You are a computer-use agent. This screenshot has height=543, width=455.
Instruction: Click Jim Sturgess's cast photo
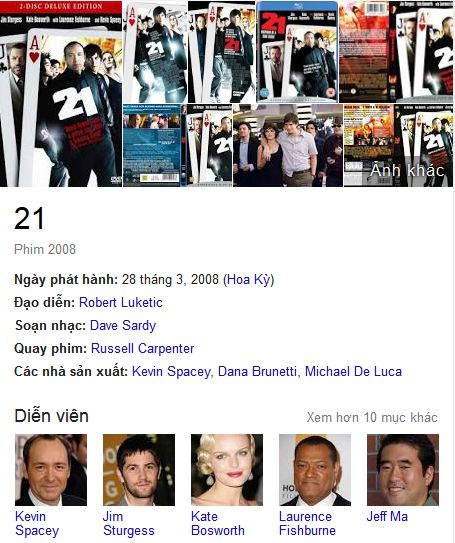[x=139, y=470]
